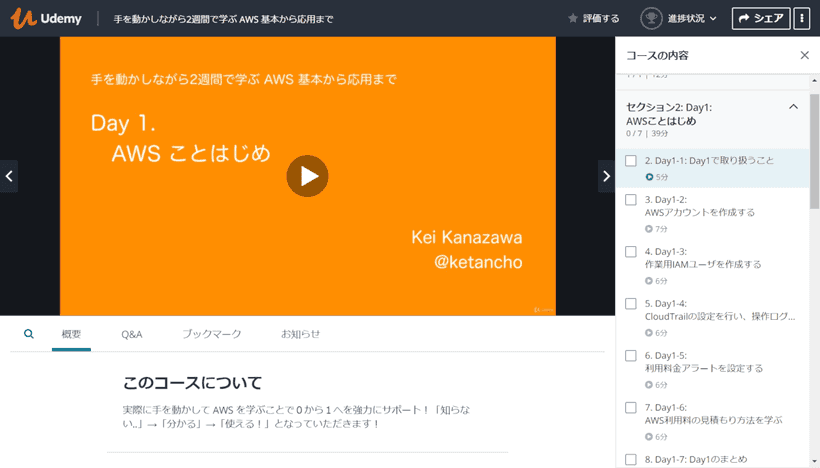This screenshot has height=468, width=820.
Task: Check the Day1-3 lecture checkbox
Action: point(631,252)
